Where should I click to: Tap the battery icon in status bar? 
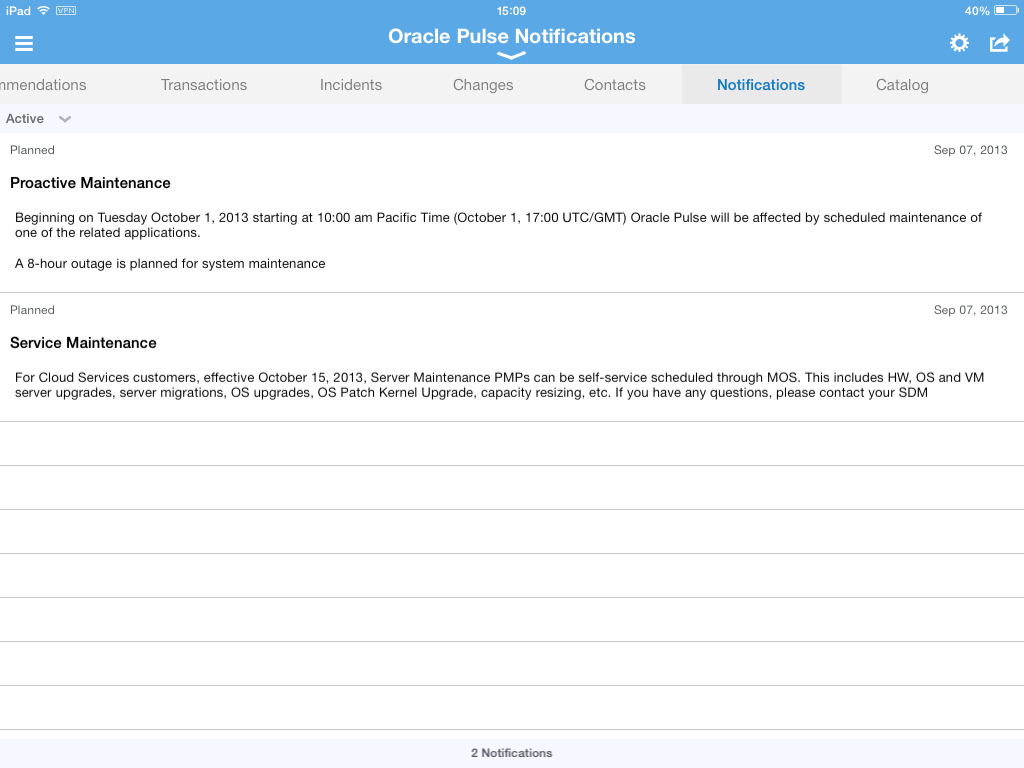click(x=1006, y=10)
